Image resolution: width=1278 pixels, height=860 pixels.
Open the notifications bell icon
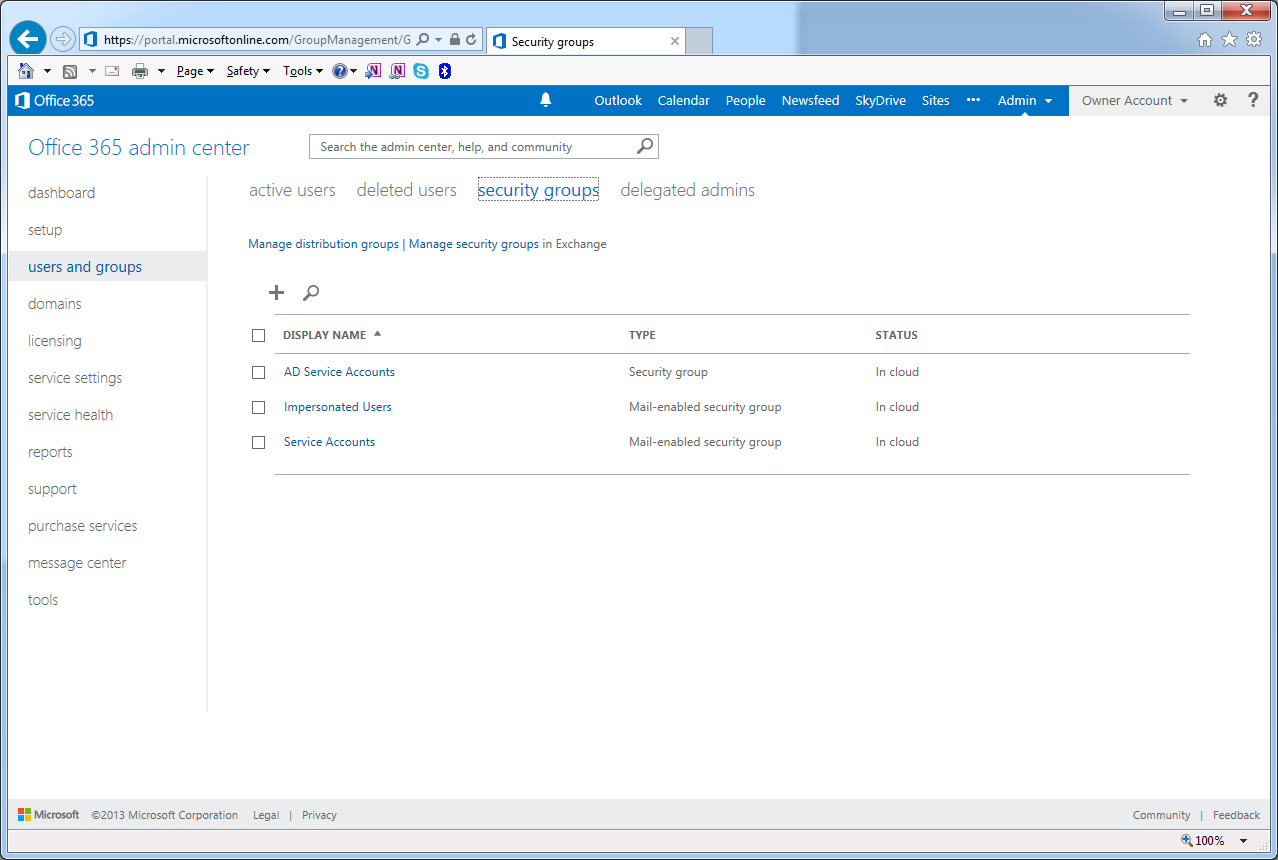(546, 100)
